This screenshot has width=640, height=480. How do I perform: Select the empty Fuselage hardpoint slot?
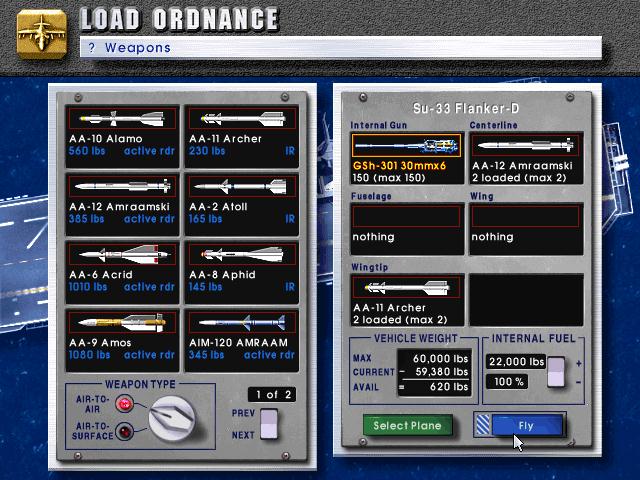click(x=407, y=229)
